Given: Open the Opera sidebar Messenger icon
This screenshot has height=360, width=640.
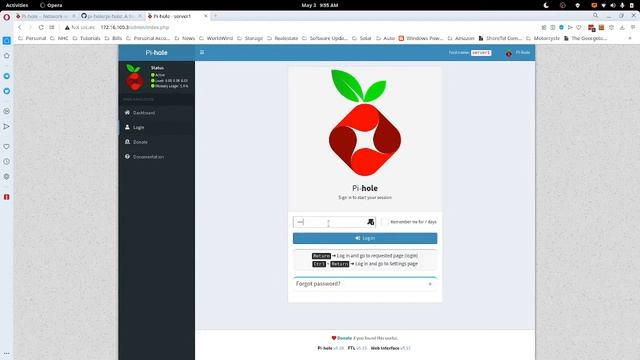Looking at the screenshot, I should coord(7,76).
